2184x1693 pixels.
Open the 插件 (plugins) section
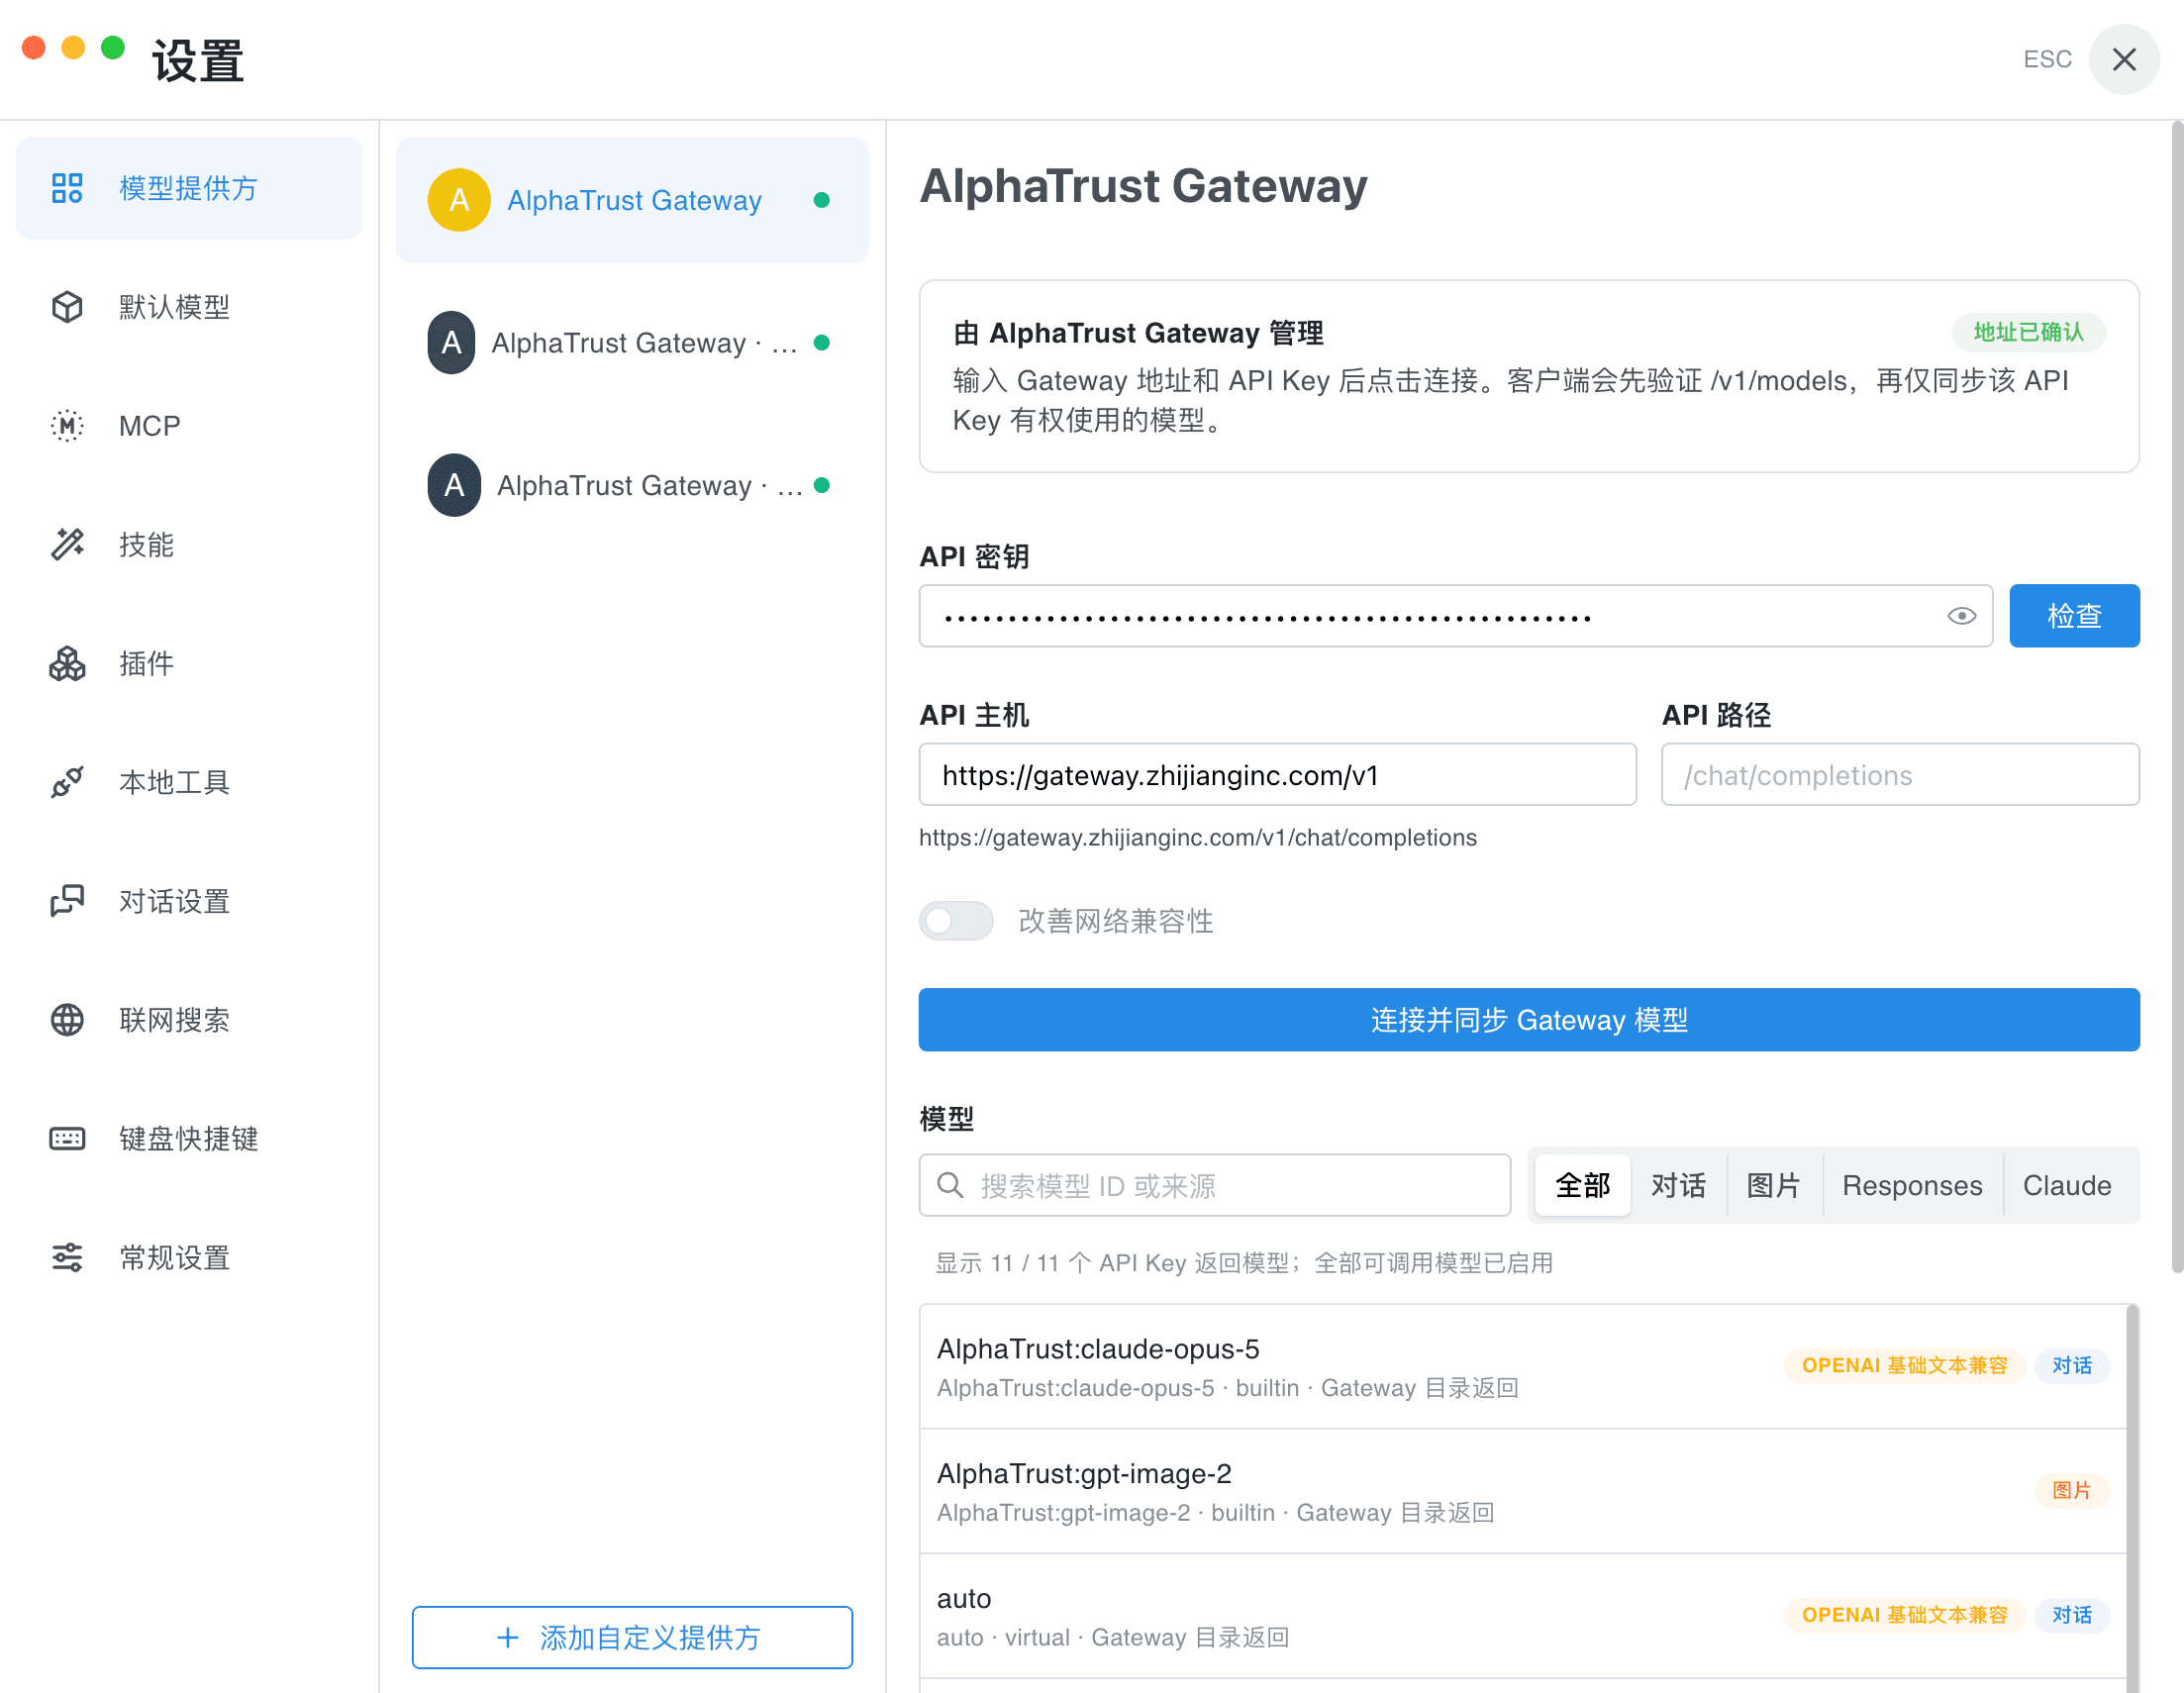(x=188, y=664)
